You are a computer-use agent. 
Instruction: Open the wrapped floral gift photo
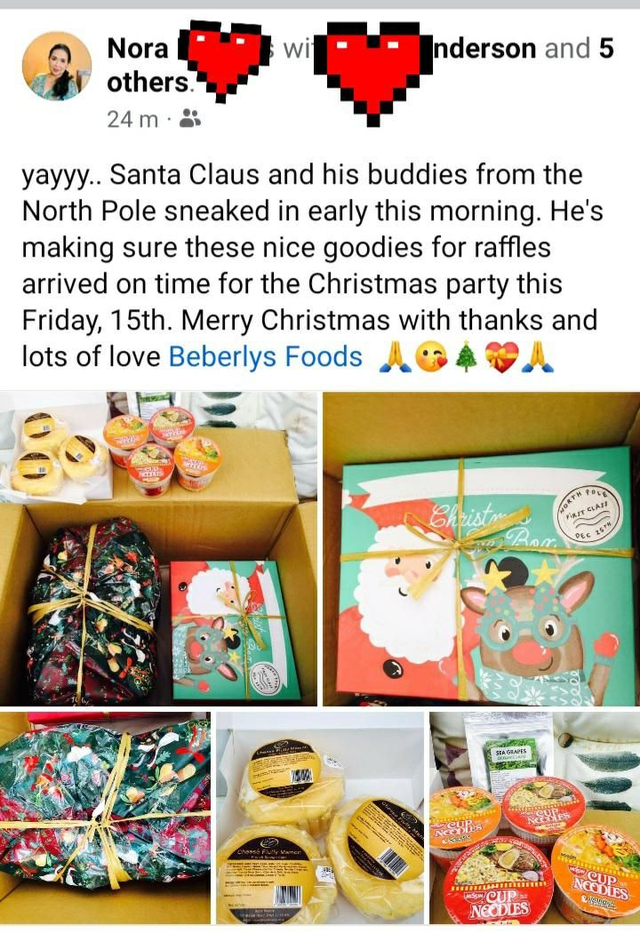105,818
